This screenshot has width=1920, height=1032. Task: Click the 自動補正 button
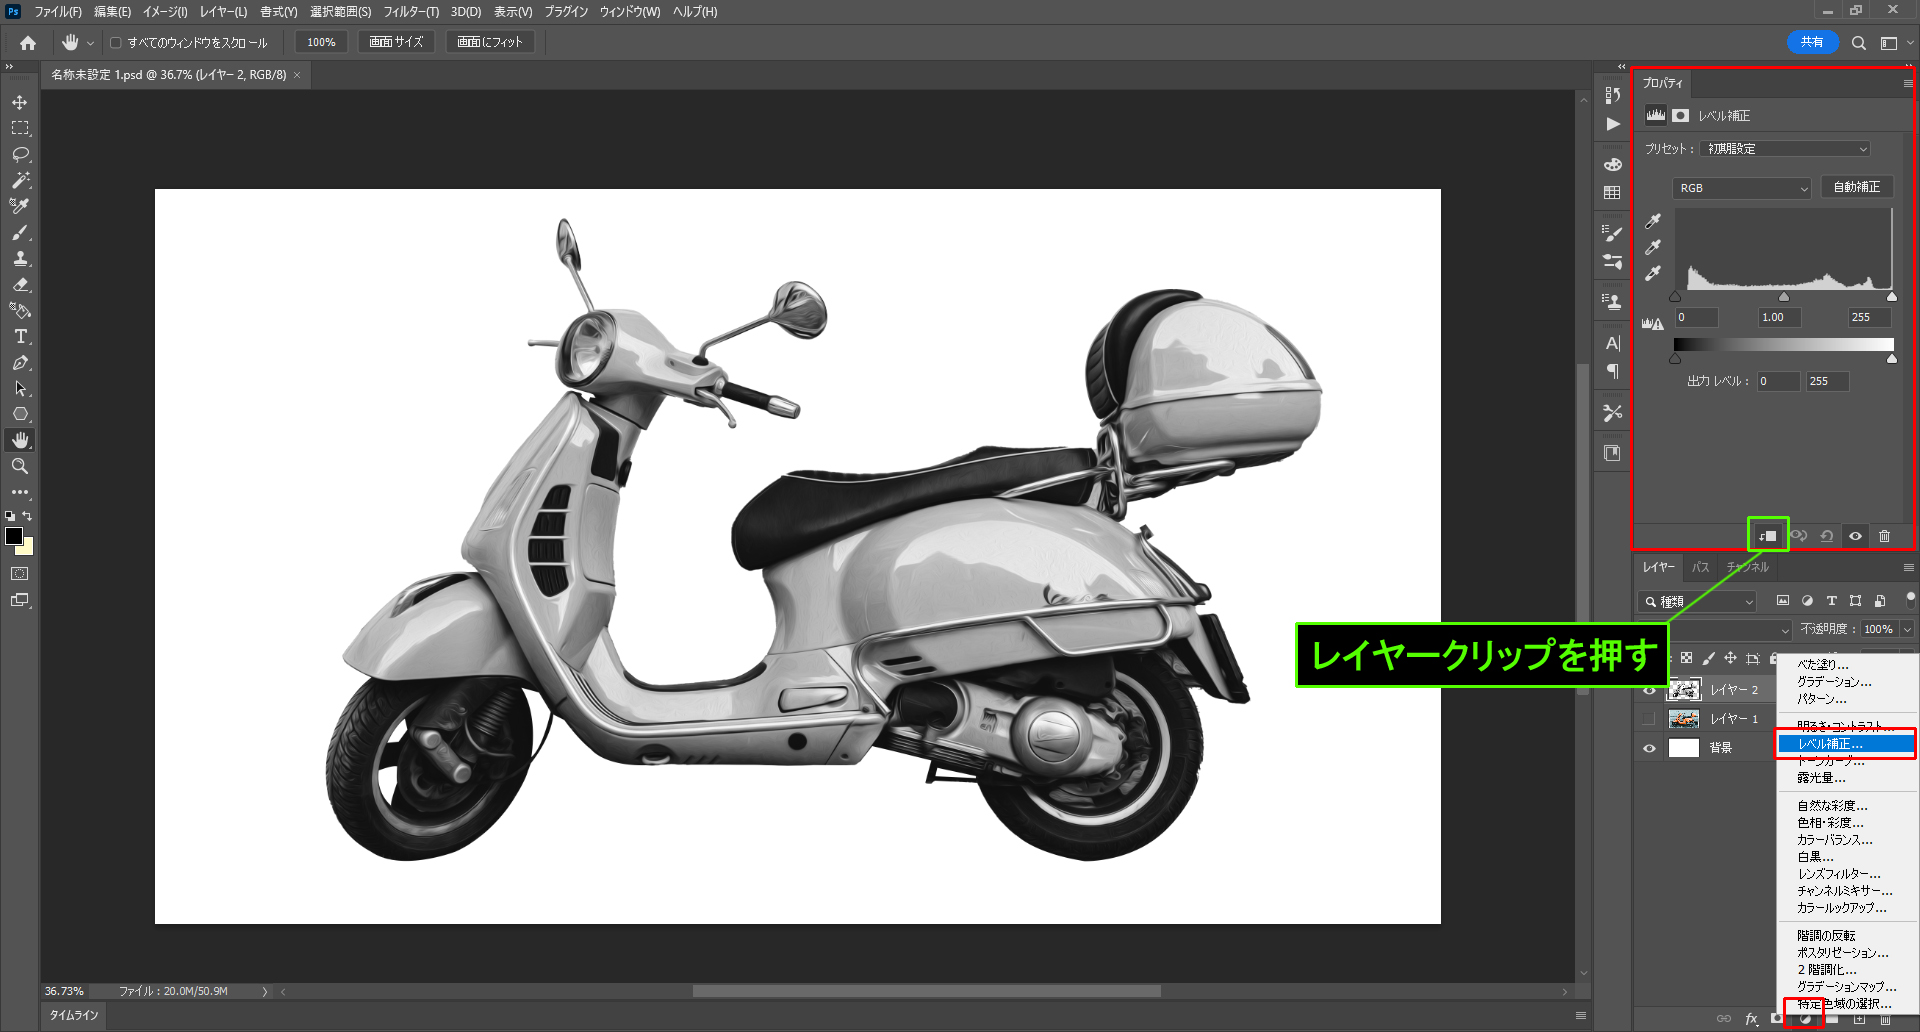pyautogui.click(x=1856, y=187)
